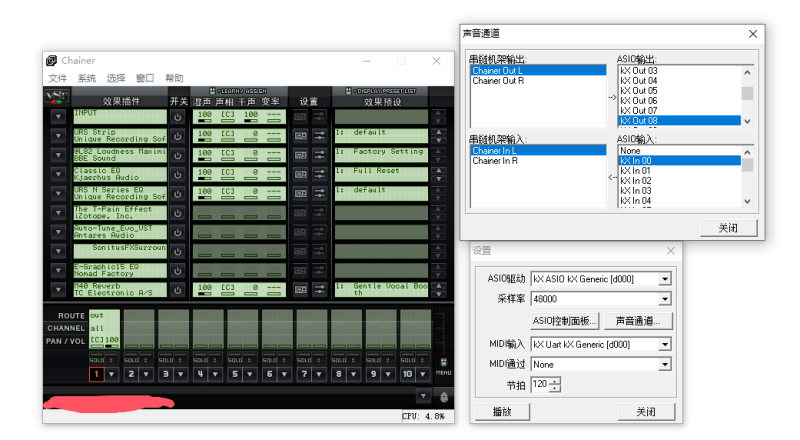The image size is (800, 440).
Task: Open parameter settings icon for M40 Reverb row
Action: [x=319, y=289]
